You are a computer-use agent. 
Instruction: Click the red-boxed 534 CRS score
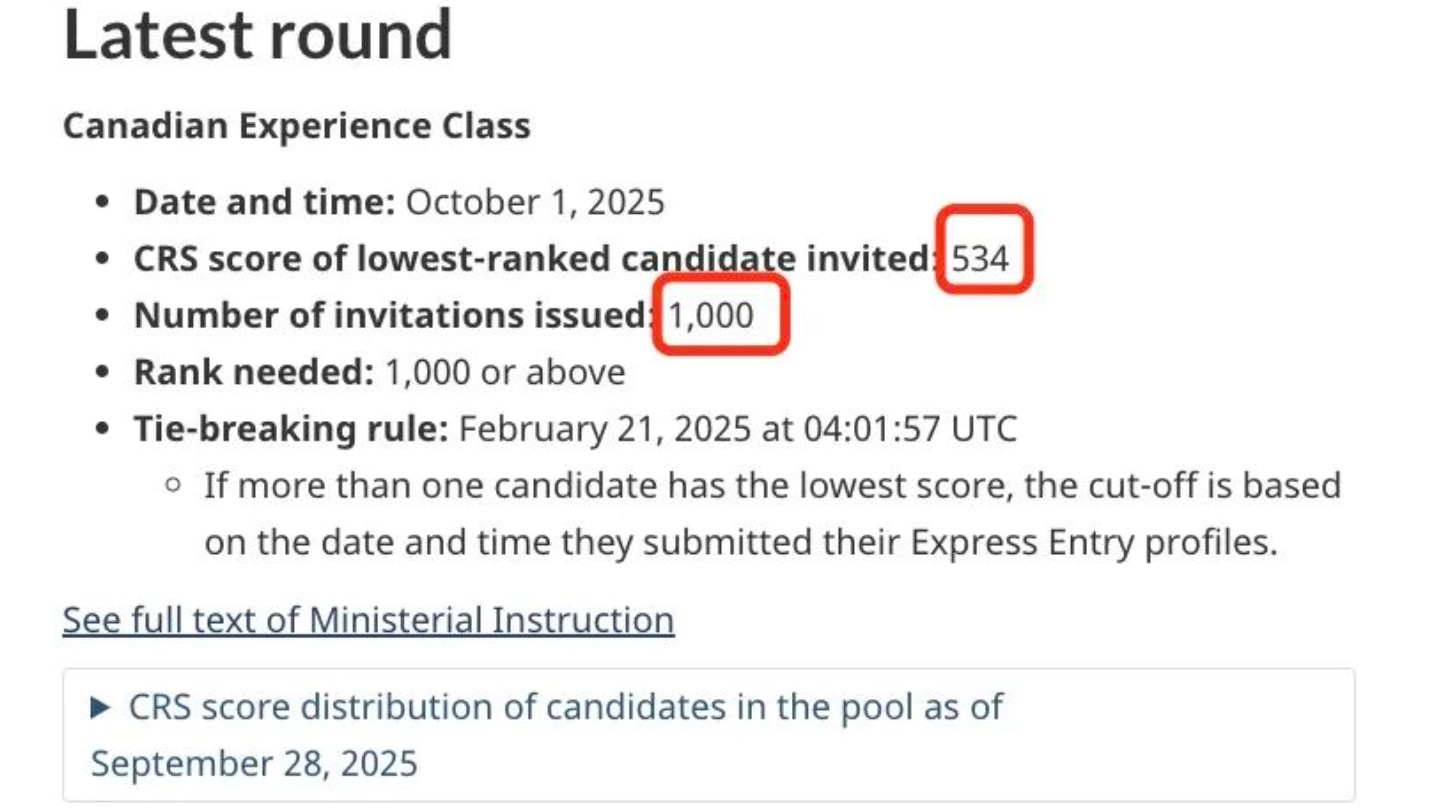click(980, 259)
